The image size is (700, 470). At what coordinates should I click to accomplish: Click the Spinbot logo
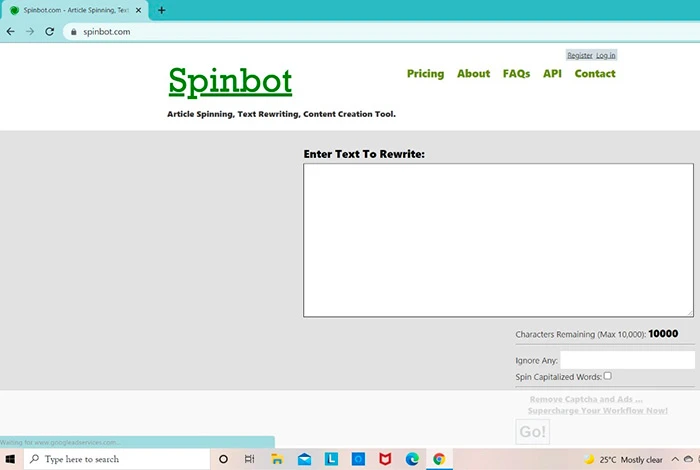[x=230, y=81]
